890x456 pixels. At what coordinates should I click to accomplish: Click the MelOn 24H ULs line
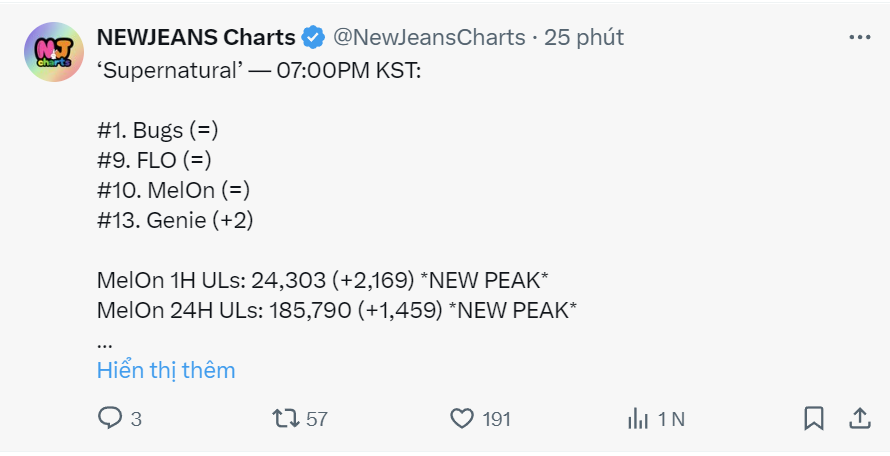pos(337,309)
